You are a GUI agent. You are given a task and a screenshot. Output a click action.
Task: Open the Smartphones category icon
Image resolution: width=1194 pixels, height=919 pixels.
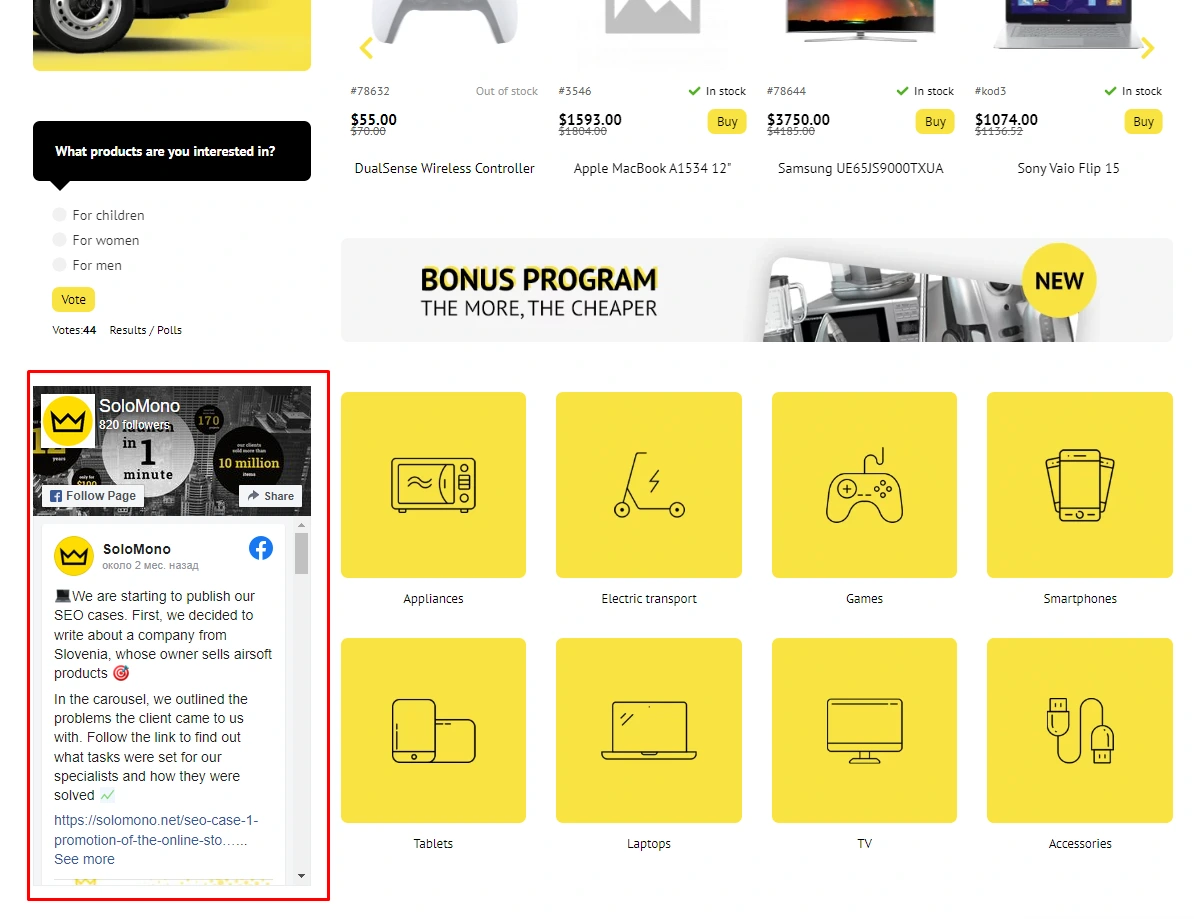pyautogui.click(x=1079, y=485)
